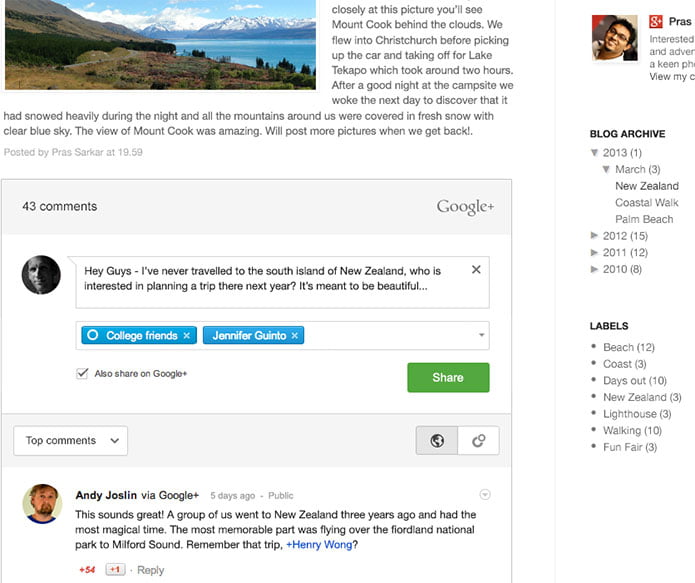Screen dimensions: 695x583
Task: Remove the College friends chip
Action: point(187,336)
